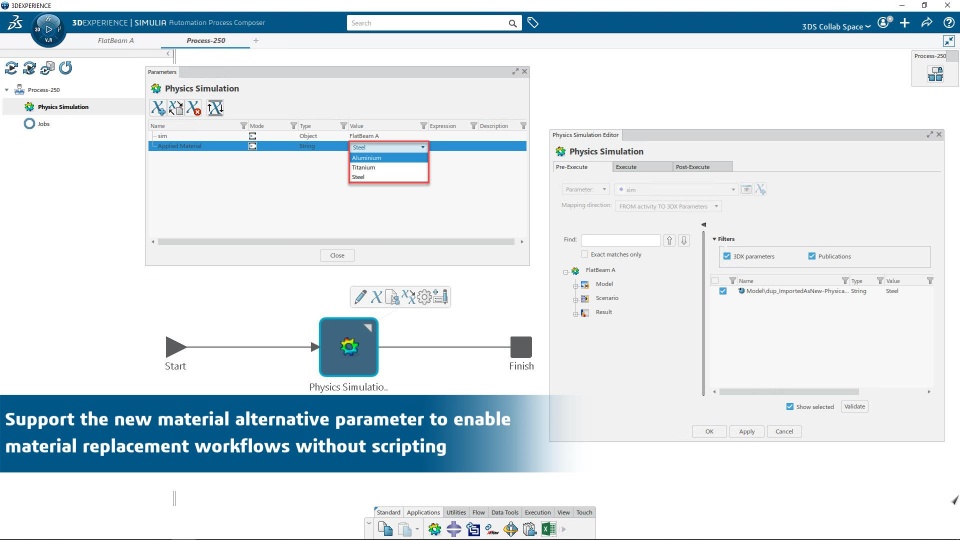960x540 pixels.
Task: Switch to the Data Tools toolbar tab
Action: [x=504, y=512]
